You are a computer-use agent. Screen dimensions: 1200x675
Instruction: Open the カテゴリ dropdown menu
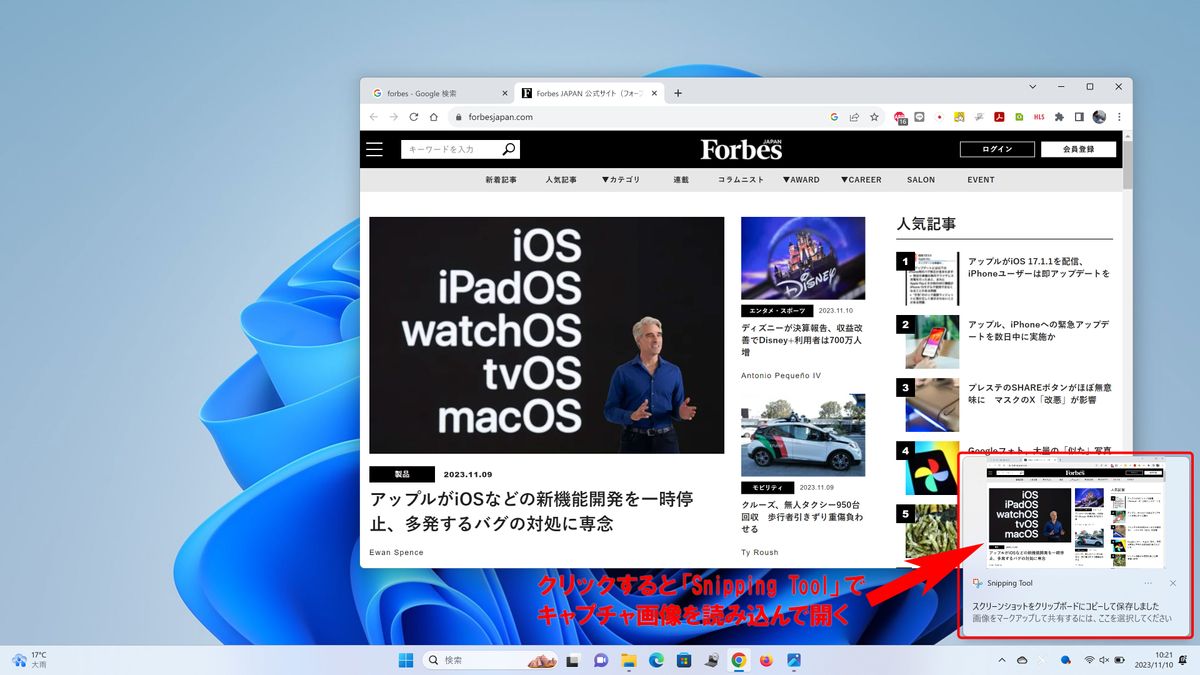[620, 180]
